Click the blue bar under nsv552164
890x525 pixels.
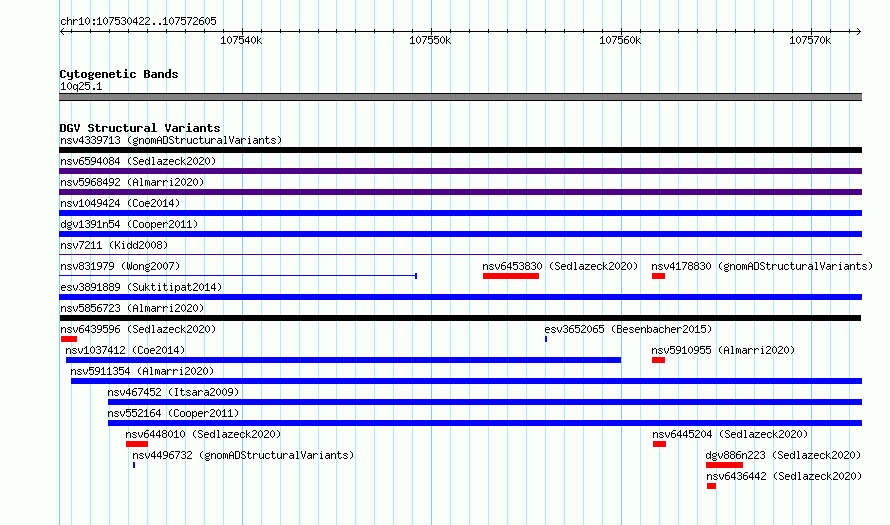485,423
